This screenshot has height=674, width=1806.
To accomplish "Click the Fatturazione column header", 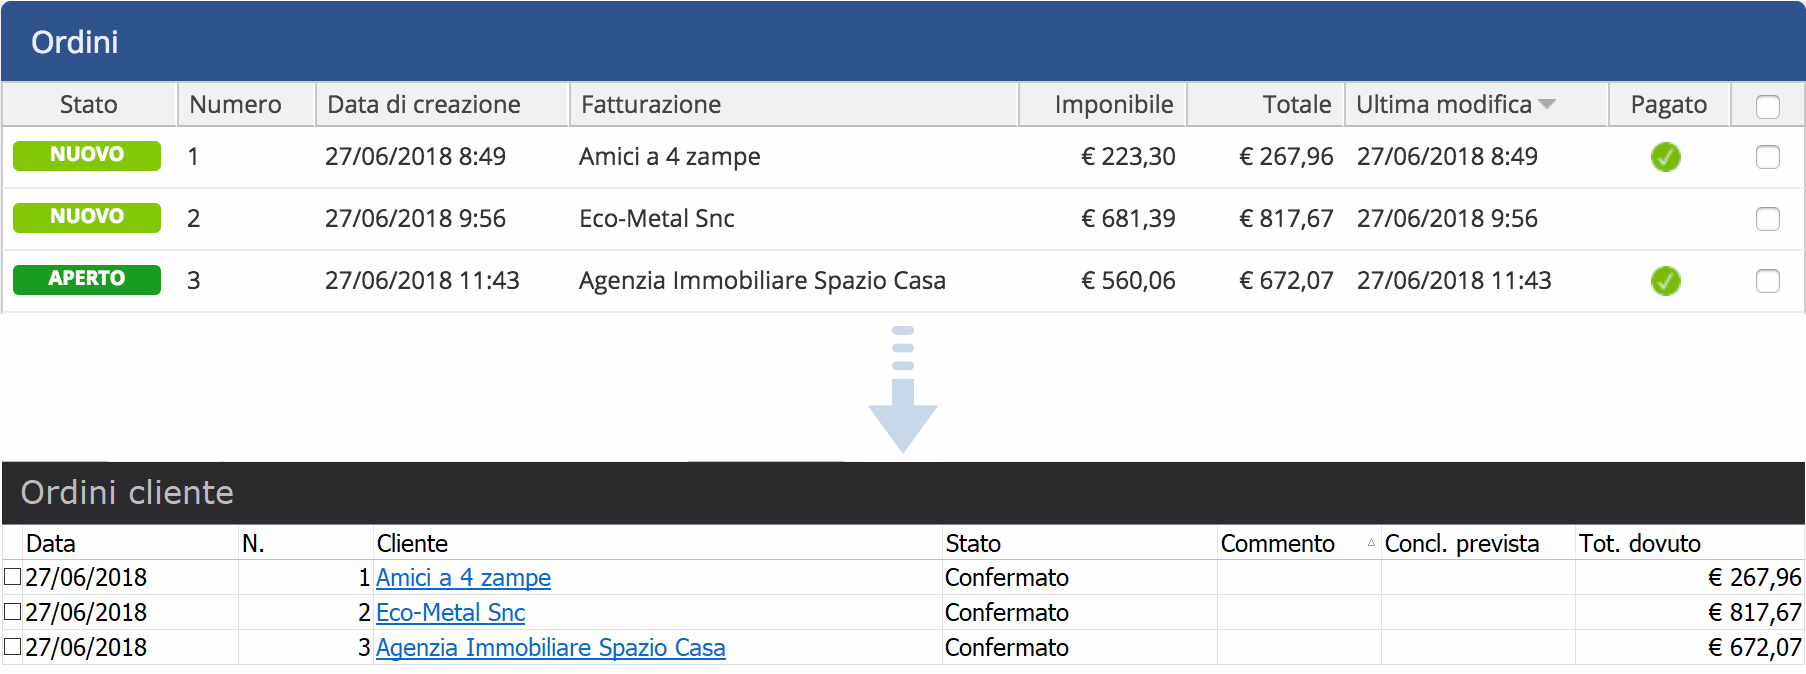I will click(651, 105).
